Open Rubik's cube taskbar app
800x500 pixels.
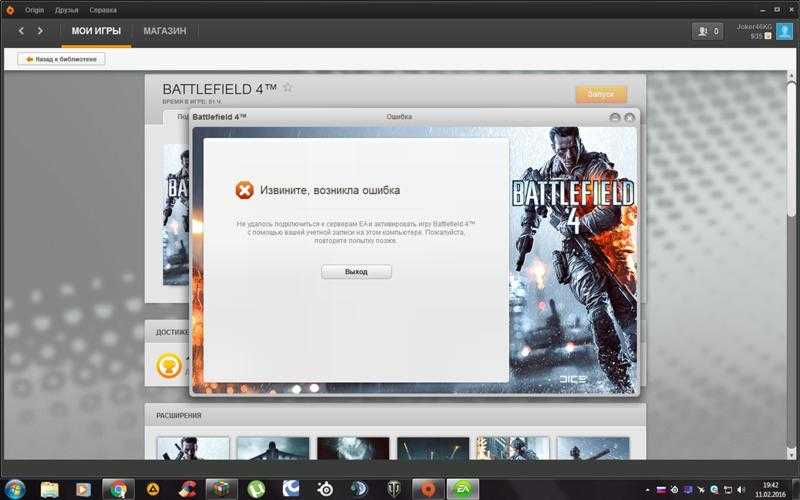(x=221, y=489)
